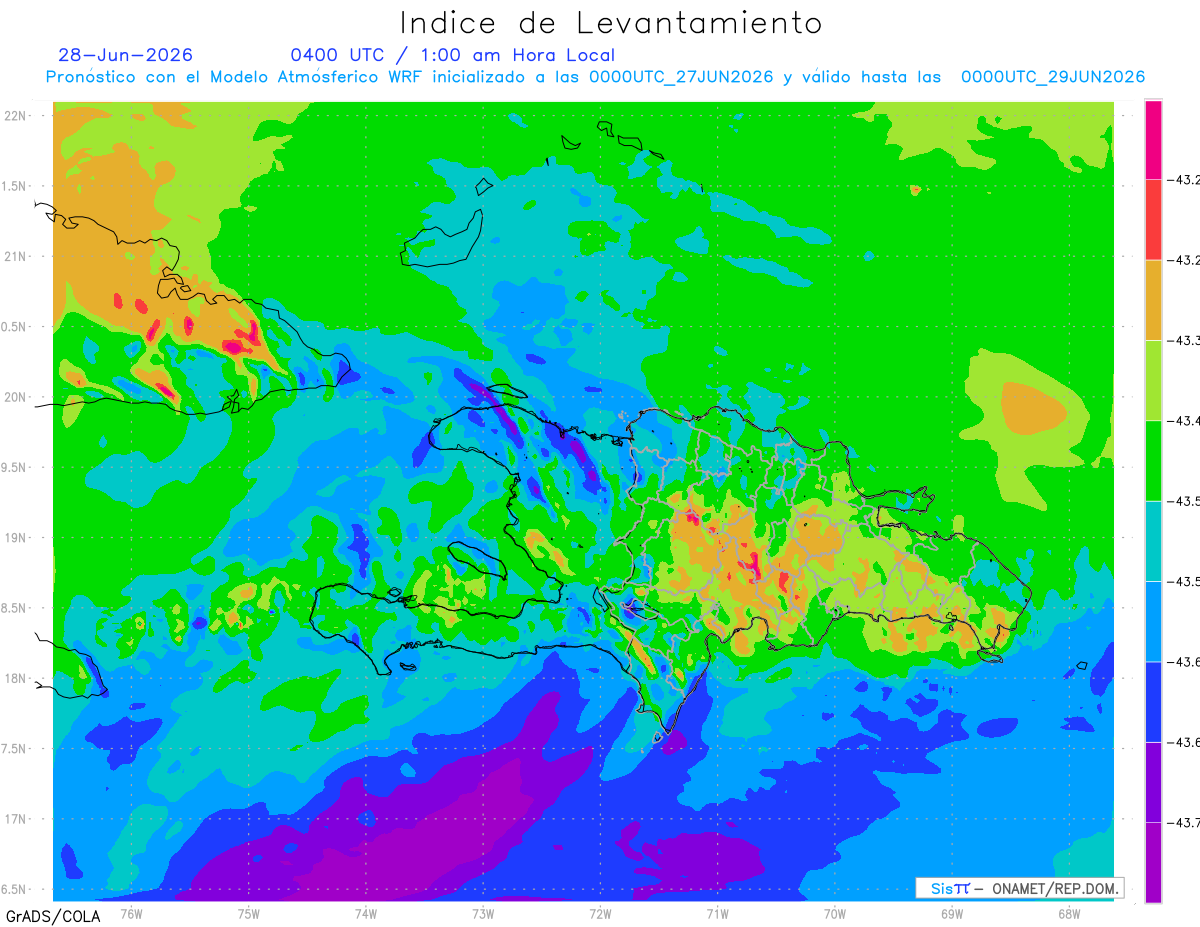Select the bottom purple swatch in the color bar
This screenshot has width=1200, height=927.
[1153, 862]
